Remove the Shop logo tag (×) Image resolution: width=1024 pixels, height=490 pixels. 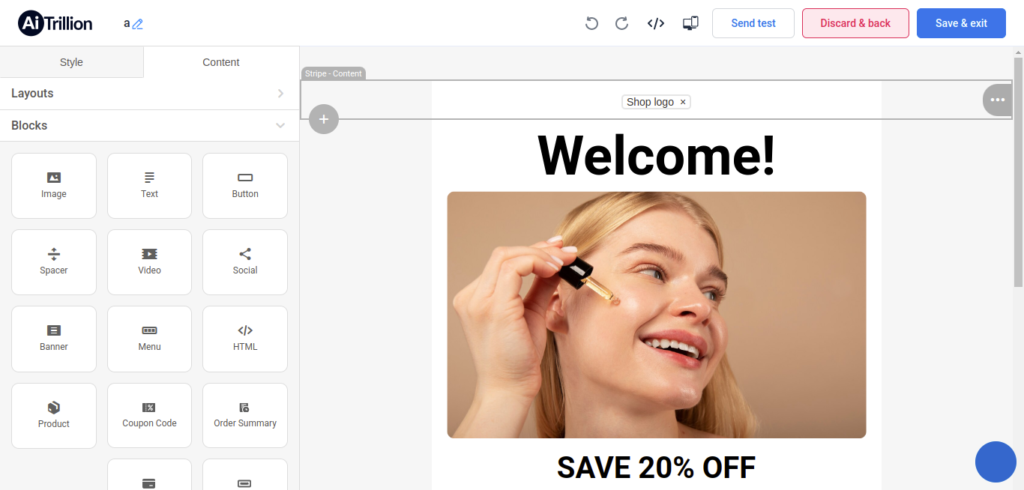point(683,102)
